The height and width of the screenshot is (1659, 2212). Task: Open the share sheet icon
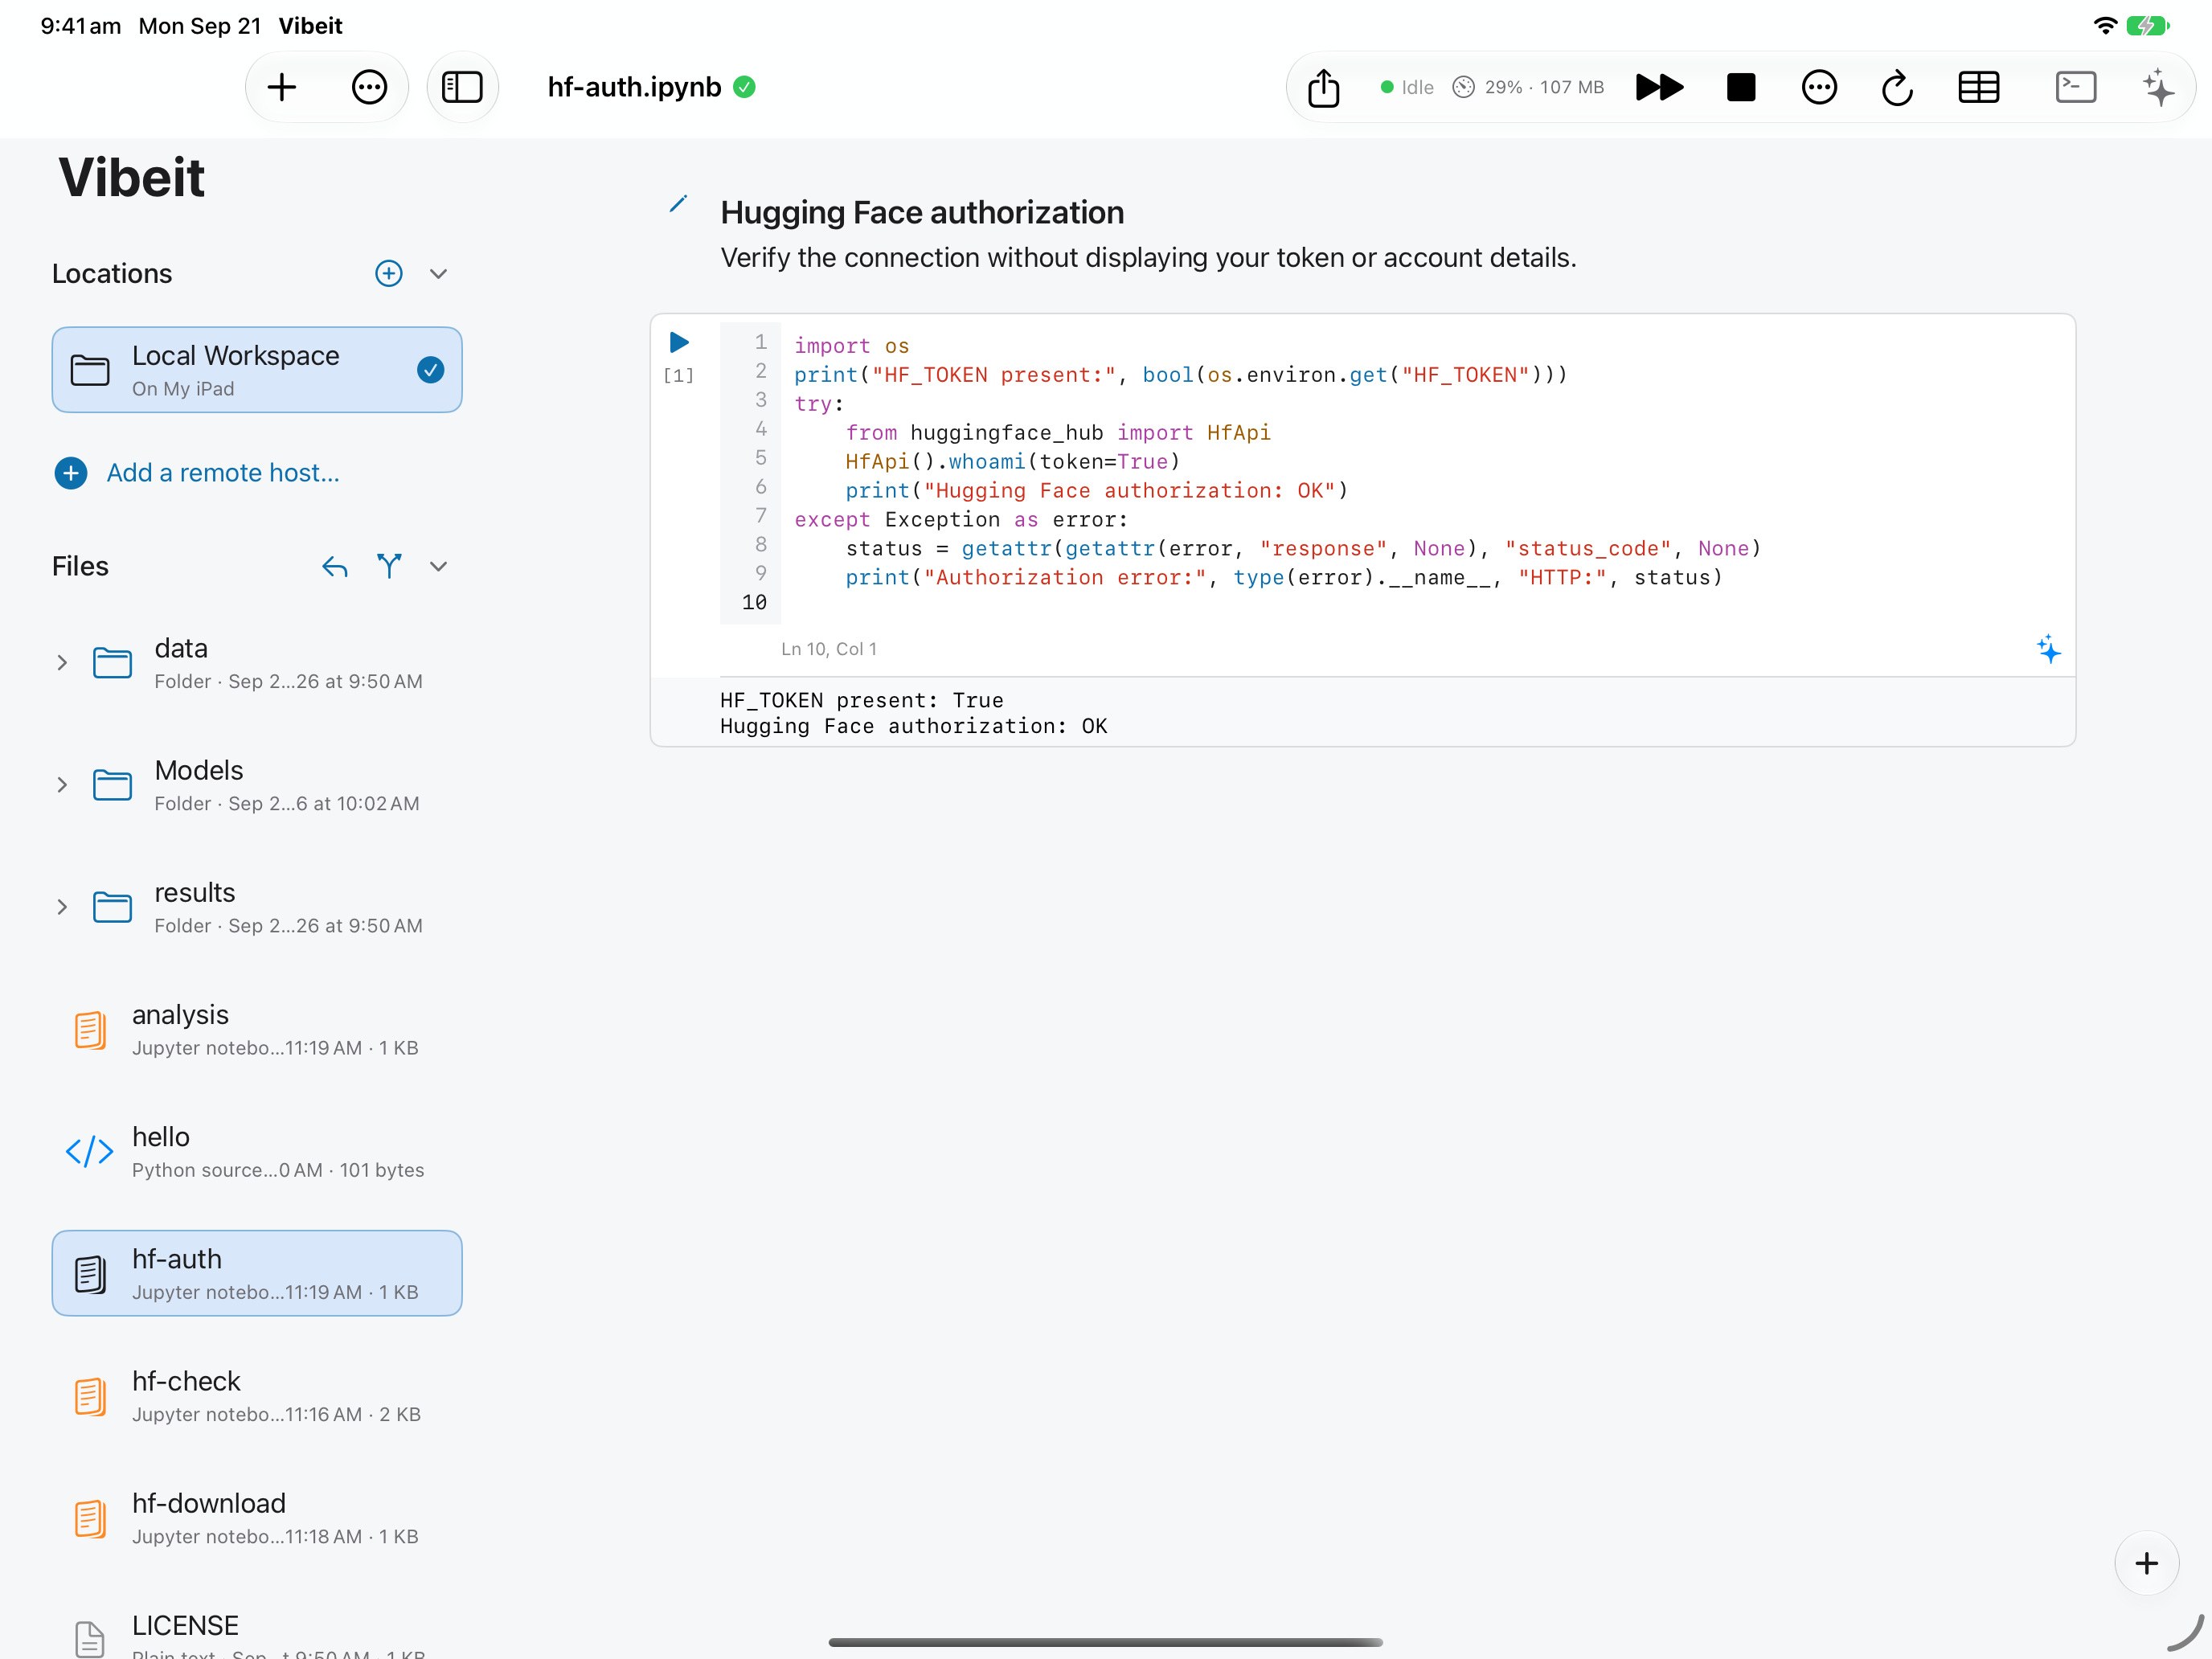pyautogui.click(x=1323, y=87)
